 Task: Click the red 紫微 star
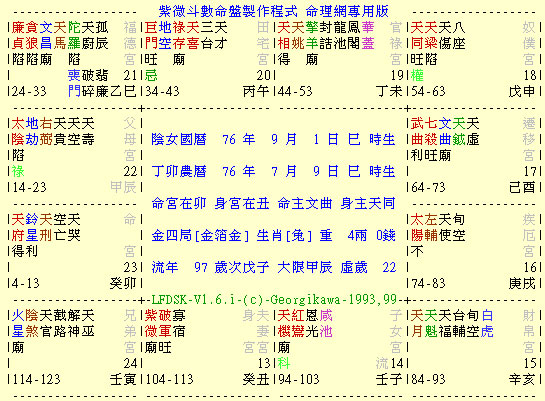151,323
